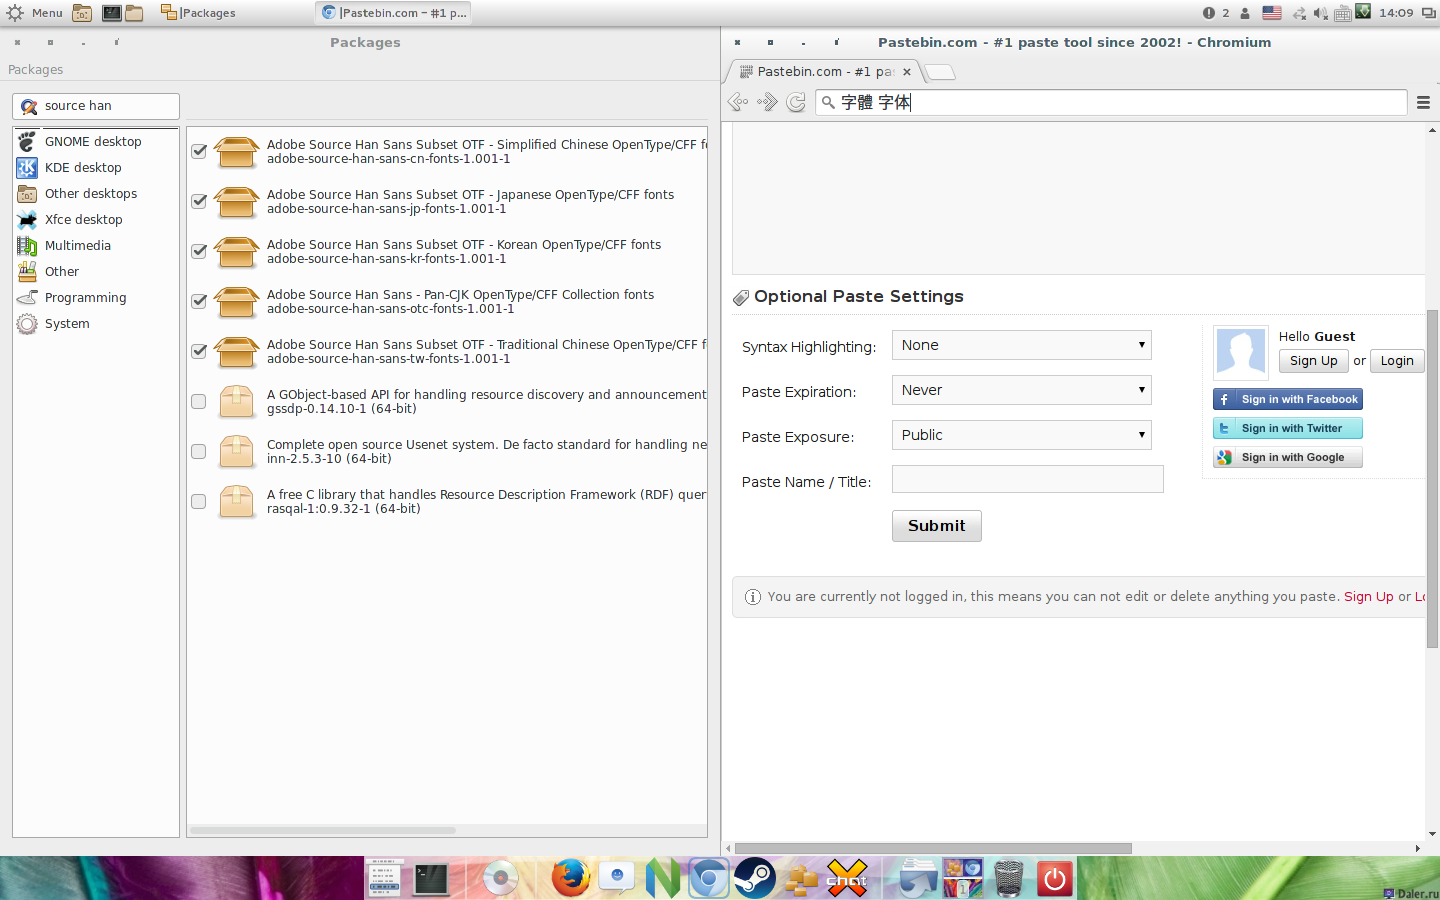
Task: Click the package search box containing source han
Action: point(96,106)
